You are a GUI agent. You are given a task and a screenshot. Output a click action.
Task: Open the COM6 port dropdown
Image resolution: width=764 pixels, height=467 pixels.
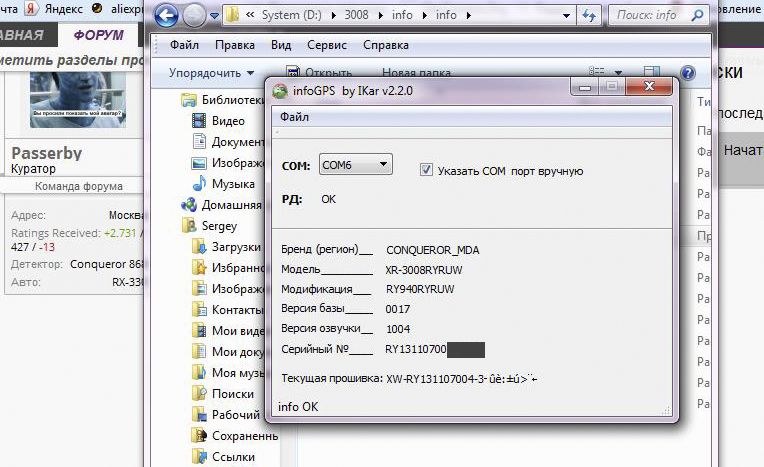[x=355, y=165]
